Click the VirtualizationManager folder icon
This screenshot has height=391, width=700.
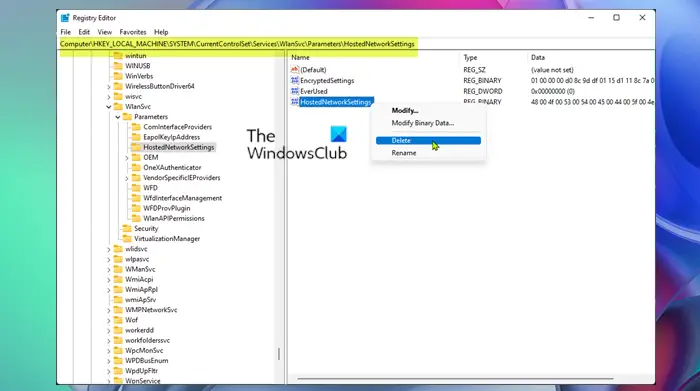point(127,238)
